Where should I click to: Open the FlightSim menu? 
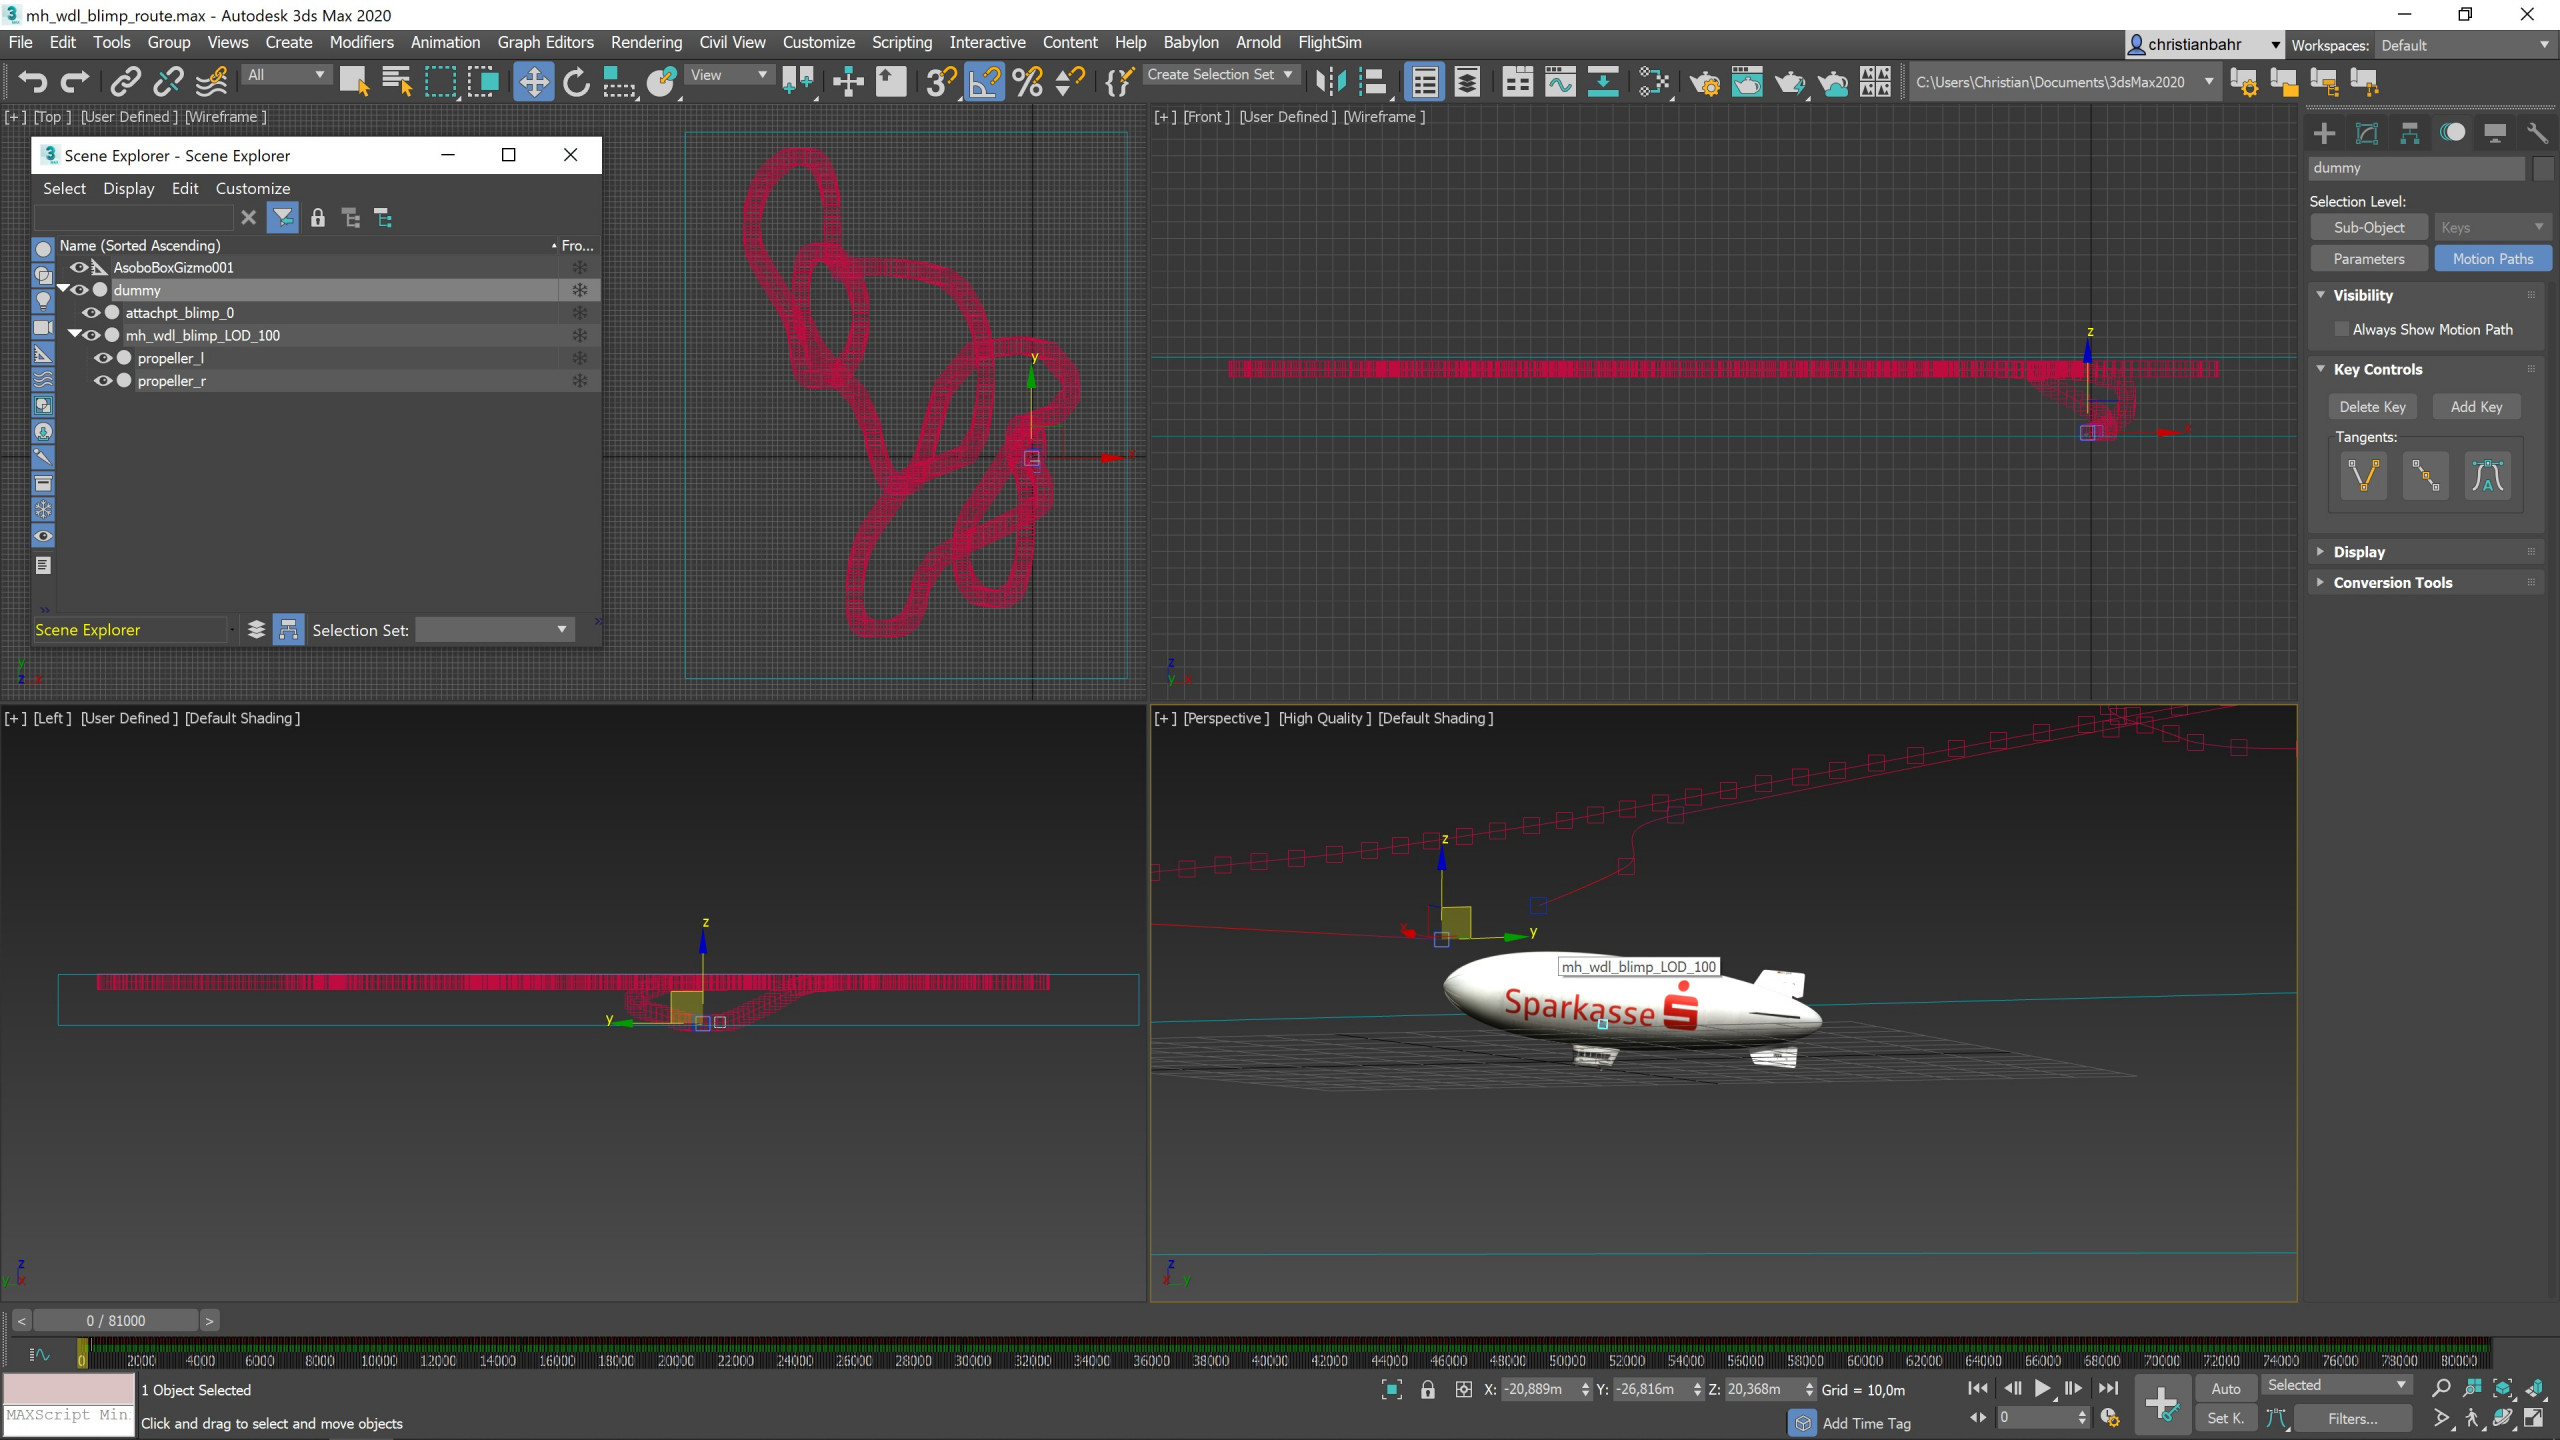(x=1329, y=42)
